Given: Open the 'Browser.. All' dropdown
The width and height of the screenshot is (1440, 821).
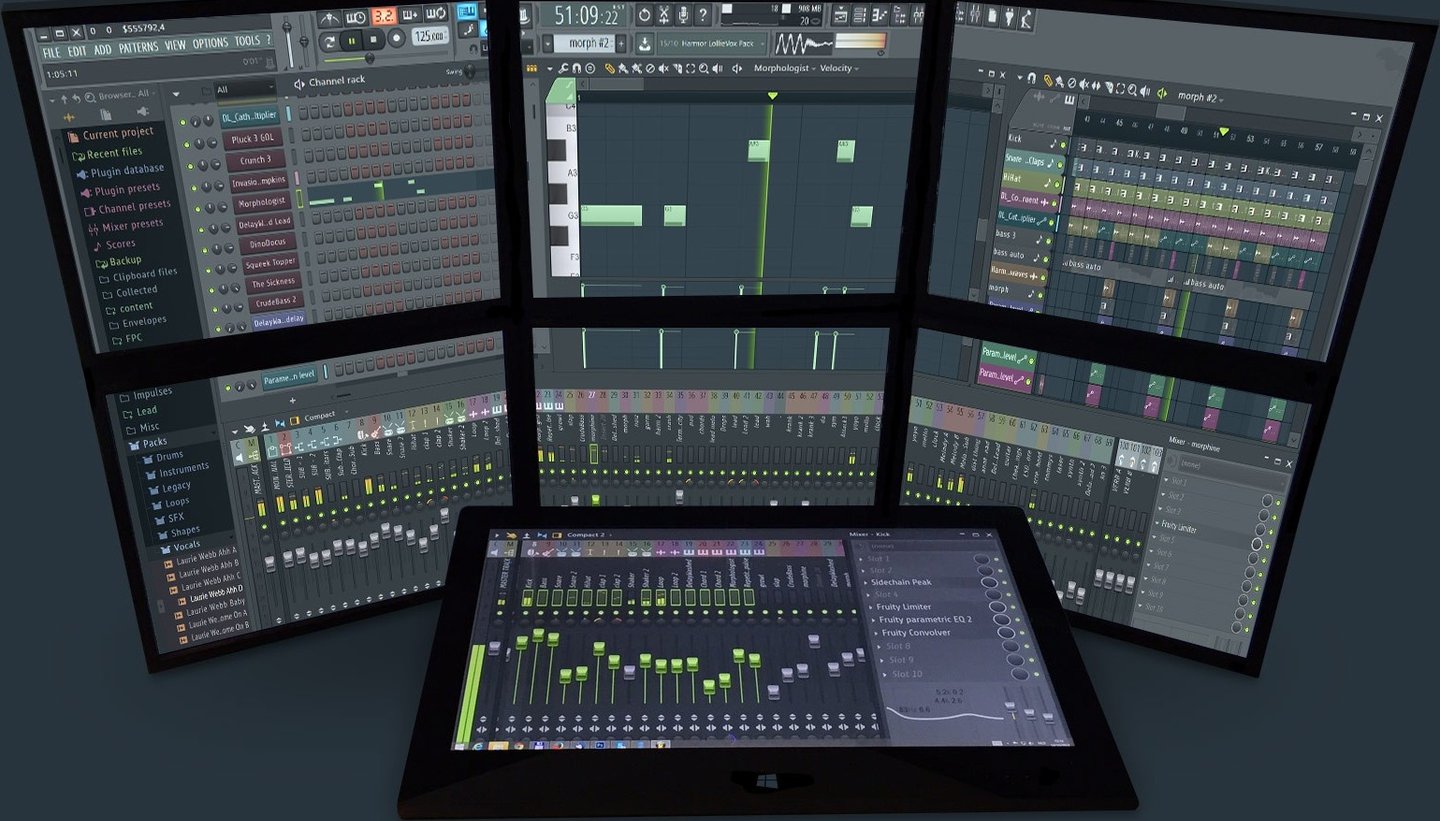Looking at the screenshot, I should click(125, 95).
